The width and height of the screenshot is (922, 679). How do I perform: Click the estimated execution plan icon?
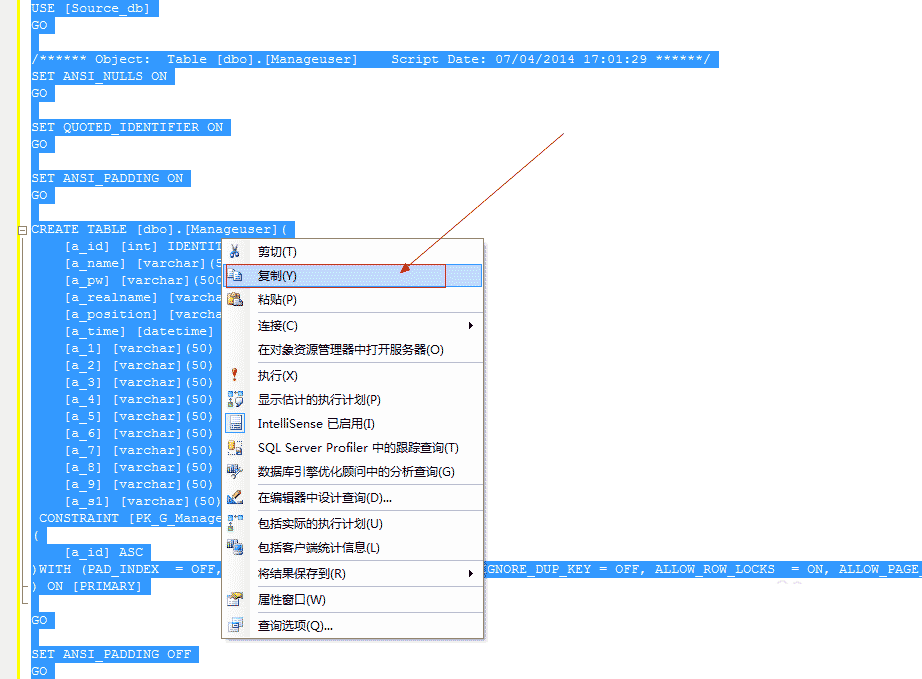pyautogui.click(x=235, y=399)
